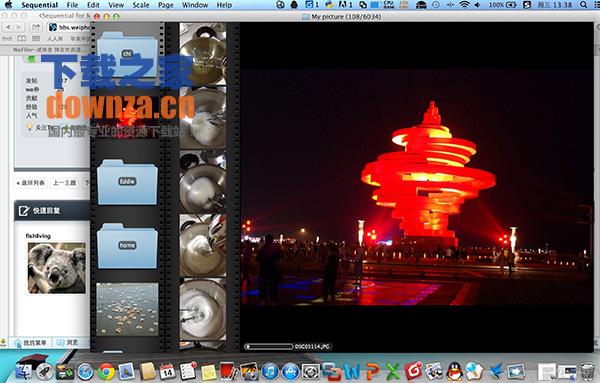600x383 pixels.
Task: Select the first mixing bowl thumbnail
Action: coord(203,54)
